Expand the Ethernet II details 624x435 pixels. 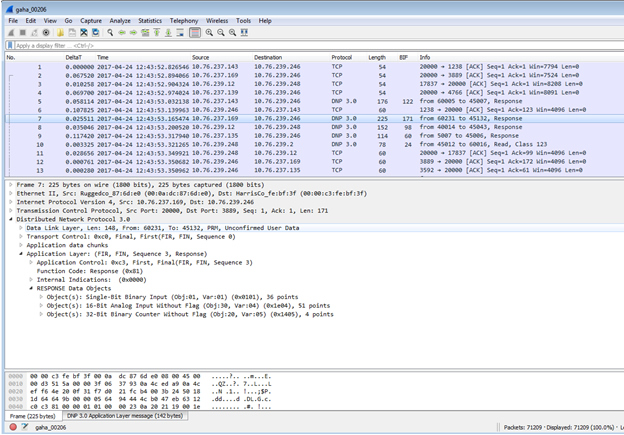click(11, 193)
